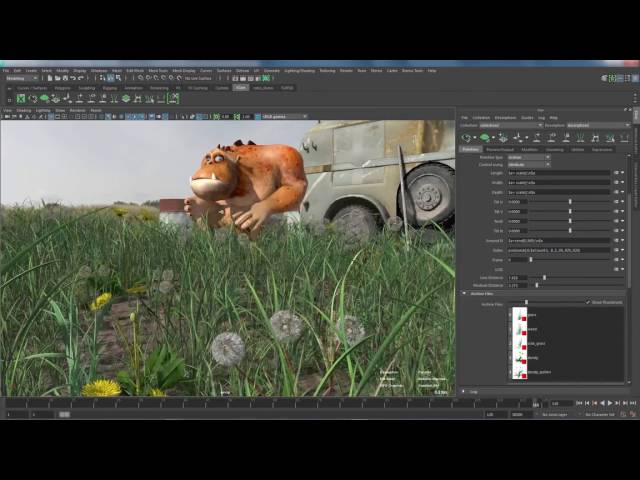Viewport: 640px width, 480px height.
Task: Toggle the first snap magnet icon
Action: click(140, 78)
